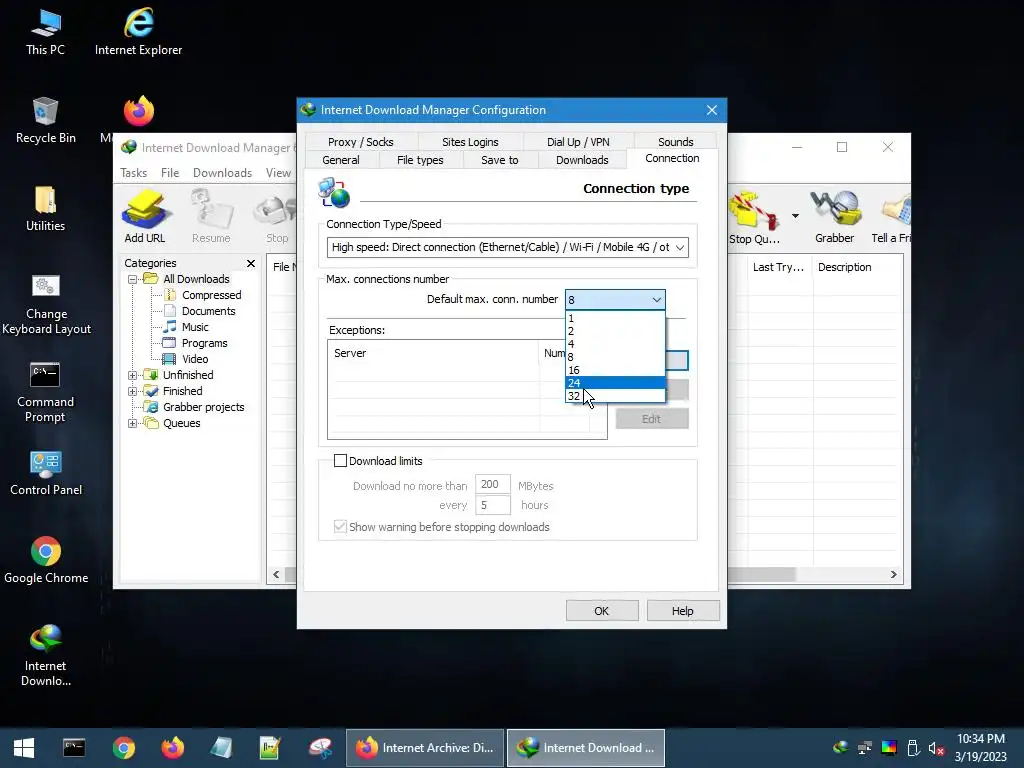This screenshot has height=768, width=1024.
Task: Select Grabber projects in tree
Action: coord(203,407)
